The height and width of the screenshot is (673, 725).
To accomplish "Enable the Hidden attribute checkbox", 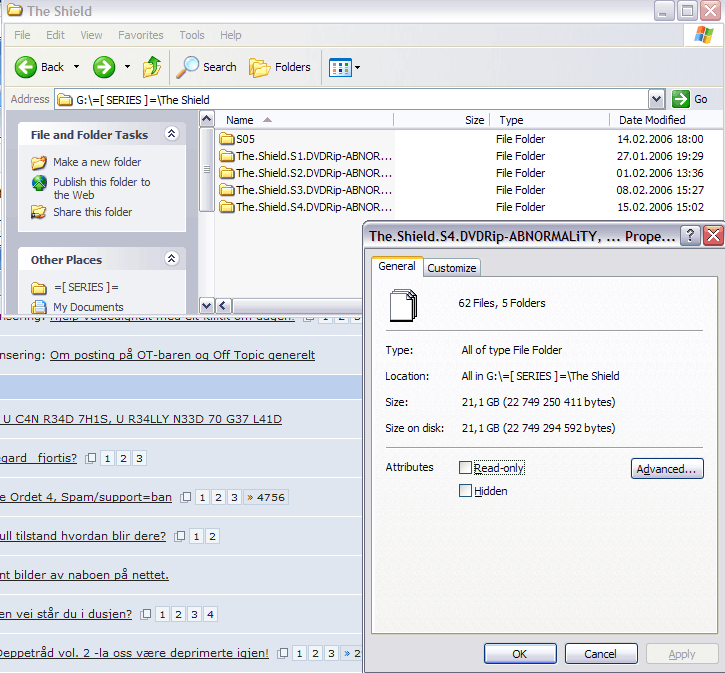I will (x=465, y=490).
